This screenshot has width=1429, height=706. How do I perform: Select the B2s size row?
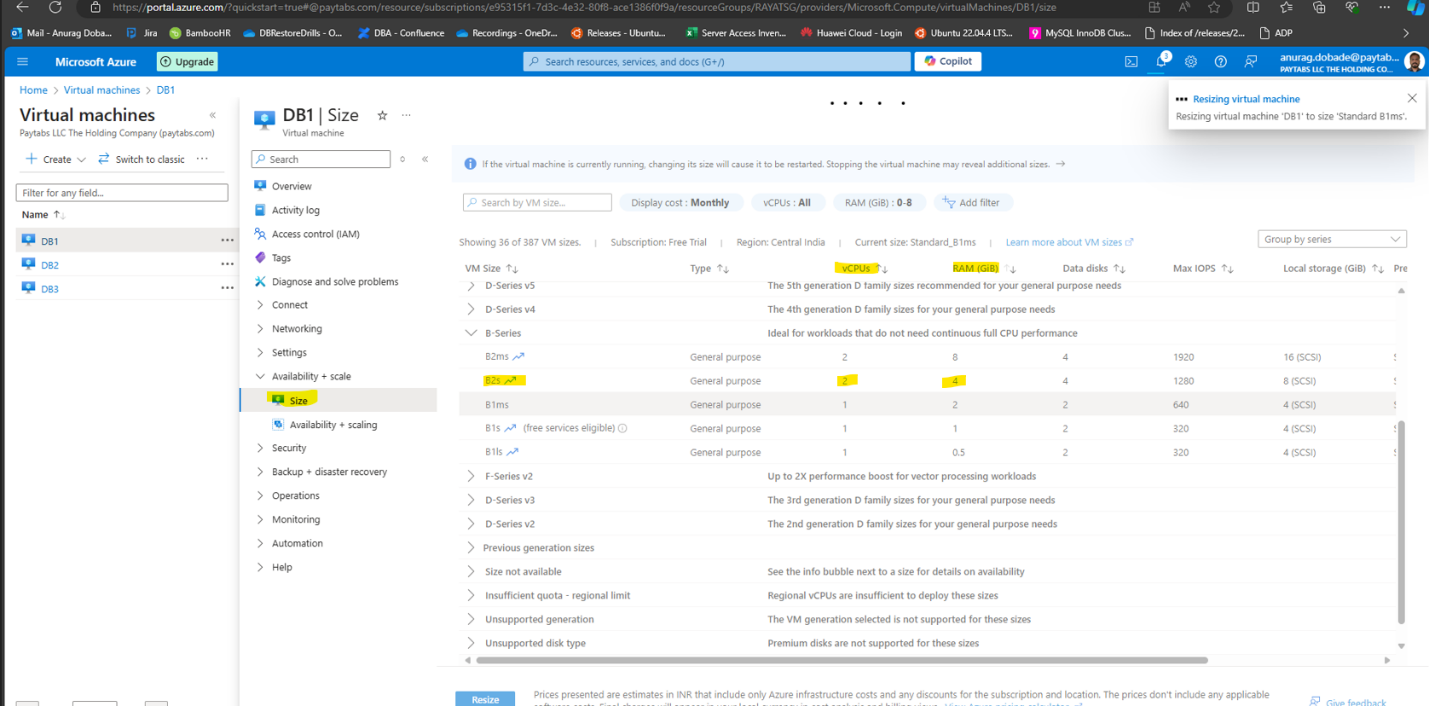925,381
